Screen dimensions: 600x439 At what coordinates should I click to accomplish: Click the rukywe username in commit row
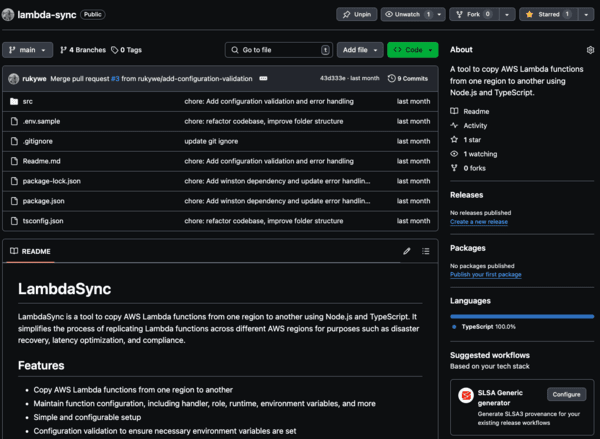pyautogui.click(x=34, y=79)
